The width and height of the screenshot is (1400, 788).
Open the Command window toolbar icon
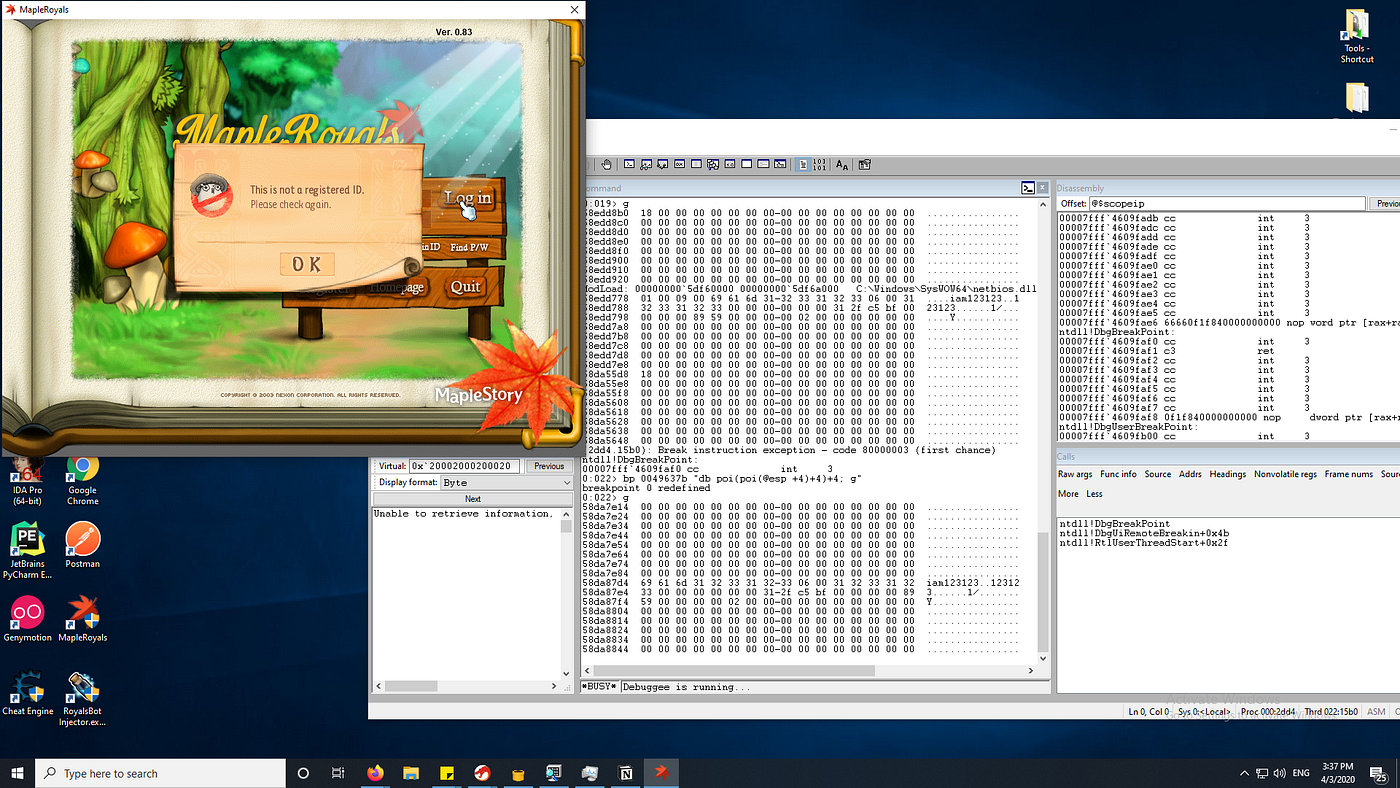pos(630,164)
